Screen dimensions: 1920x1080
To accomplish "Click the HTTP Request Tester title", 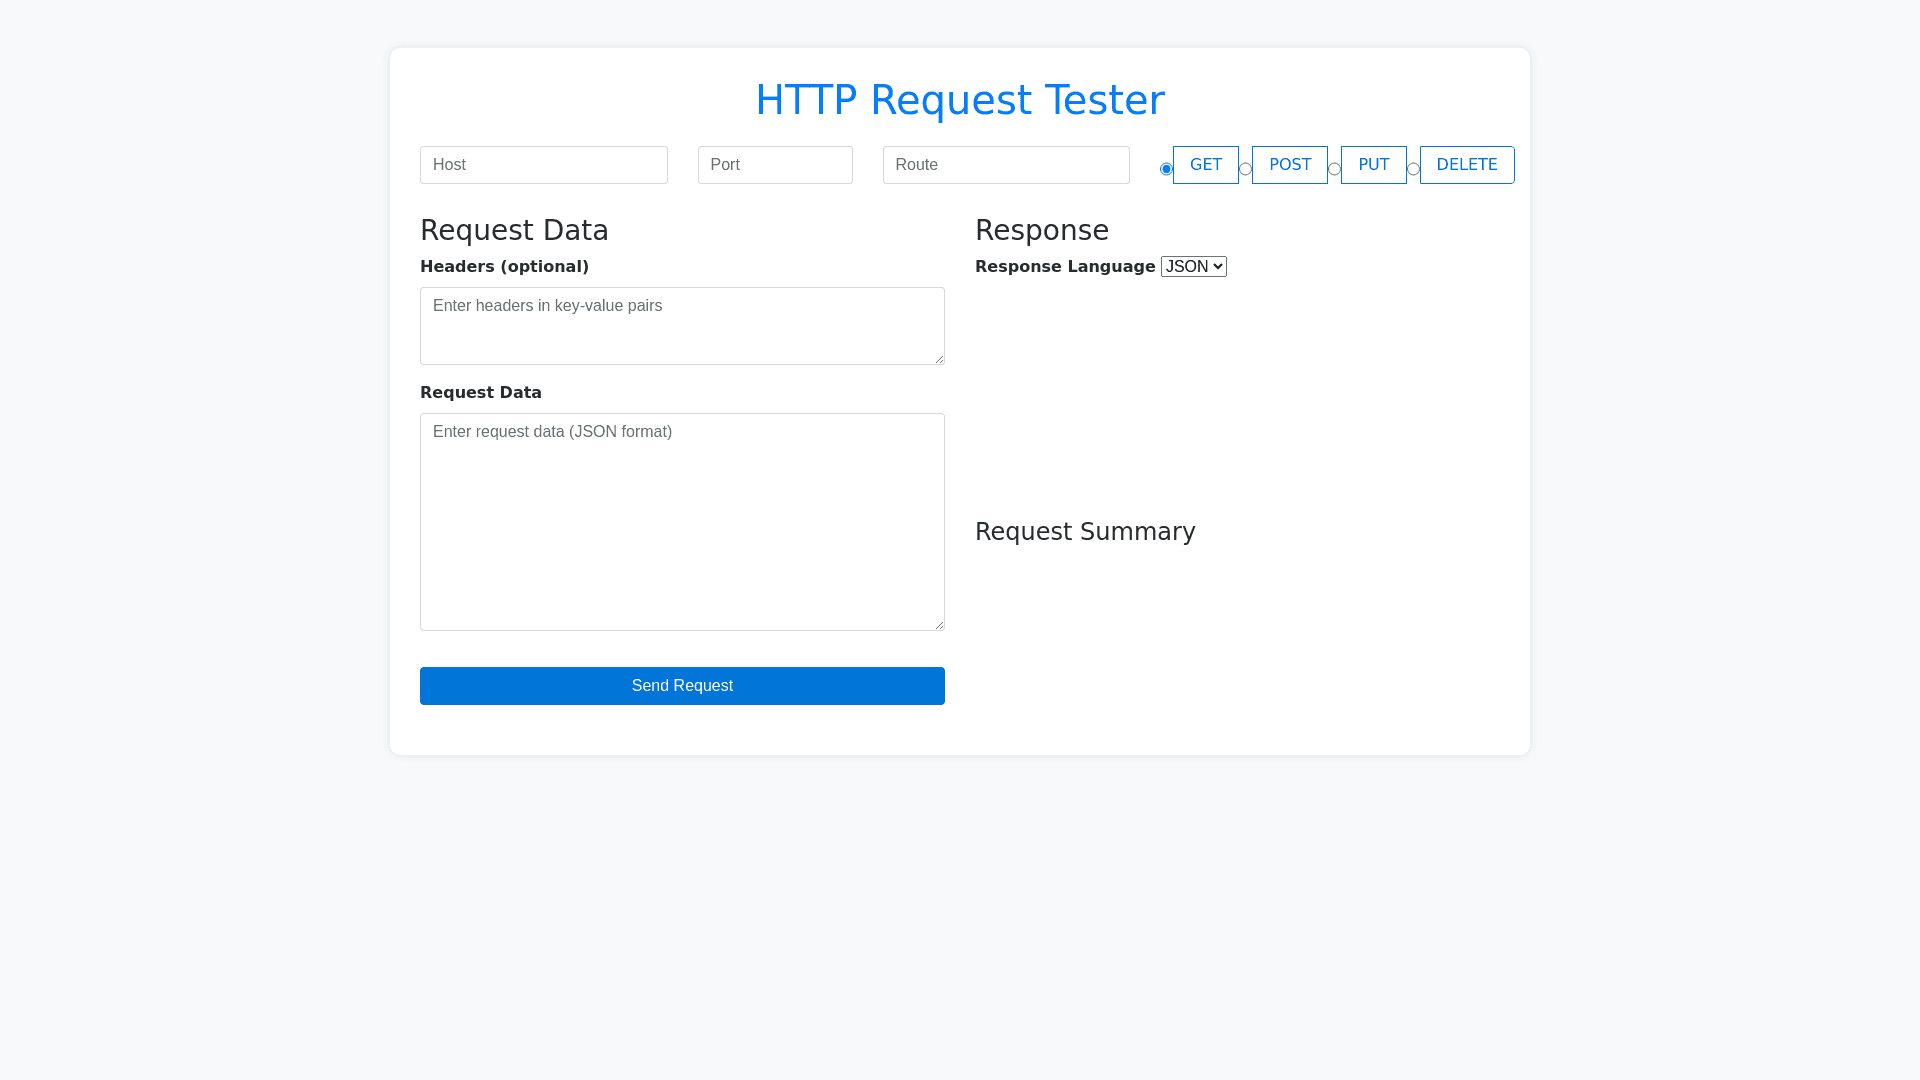I will [959, 100].
